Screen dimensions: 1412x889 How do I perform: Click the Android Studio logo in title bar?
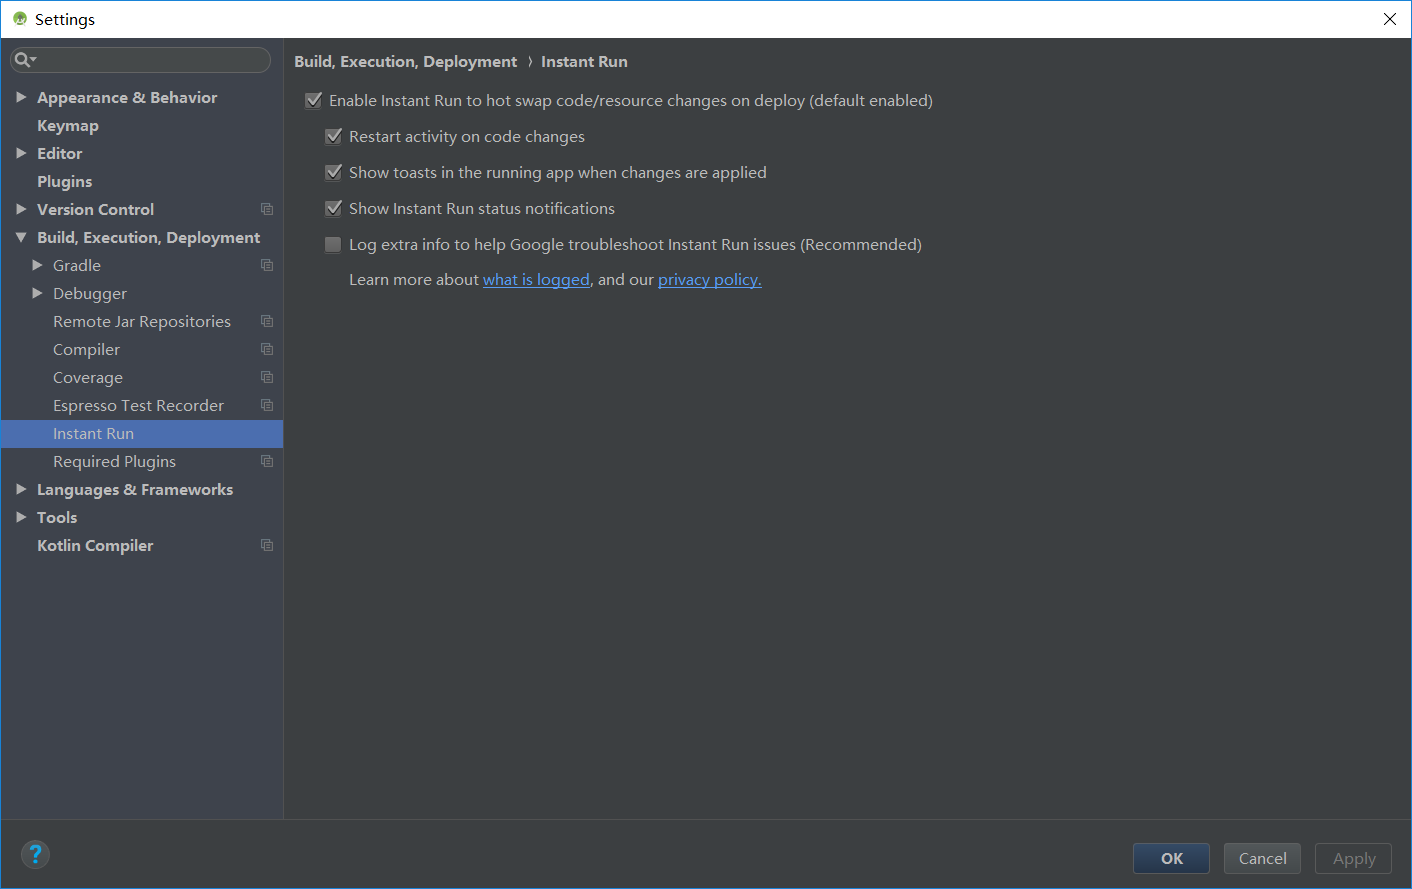pyautogui.click(x=20, y=19)
